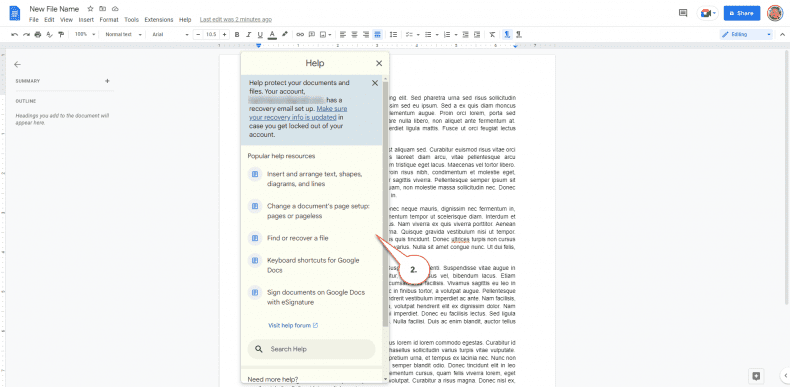
Task: Insert a checklist
Action: (x=410, y=35)
